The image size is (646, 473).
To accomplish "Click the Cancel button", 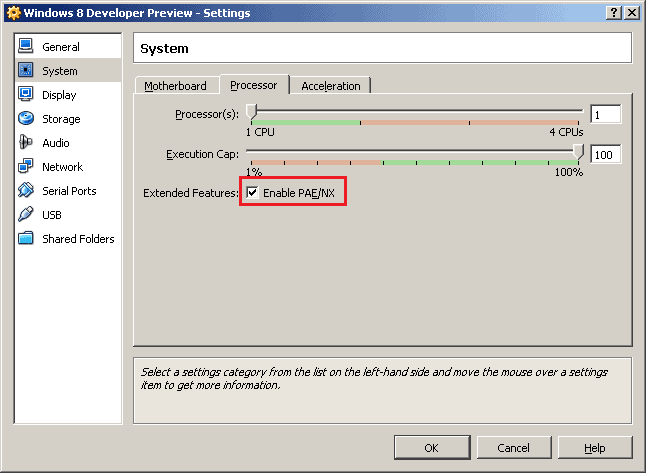I will click(513, 447).
